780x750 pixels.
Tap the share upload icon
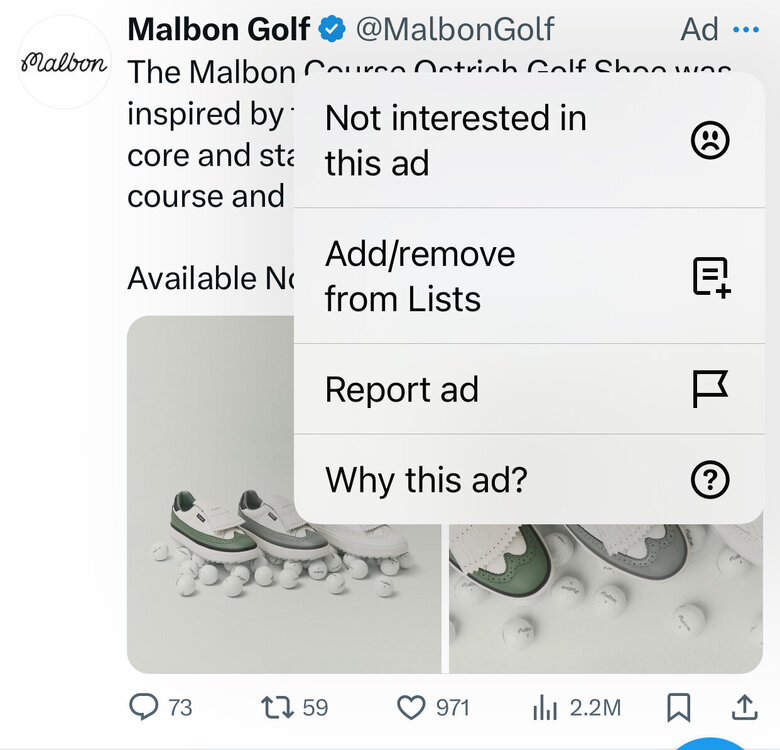tap(745, 708)
